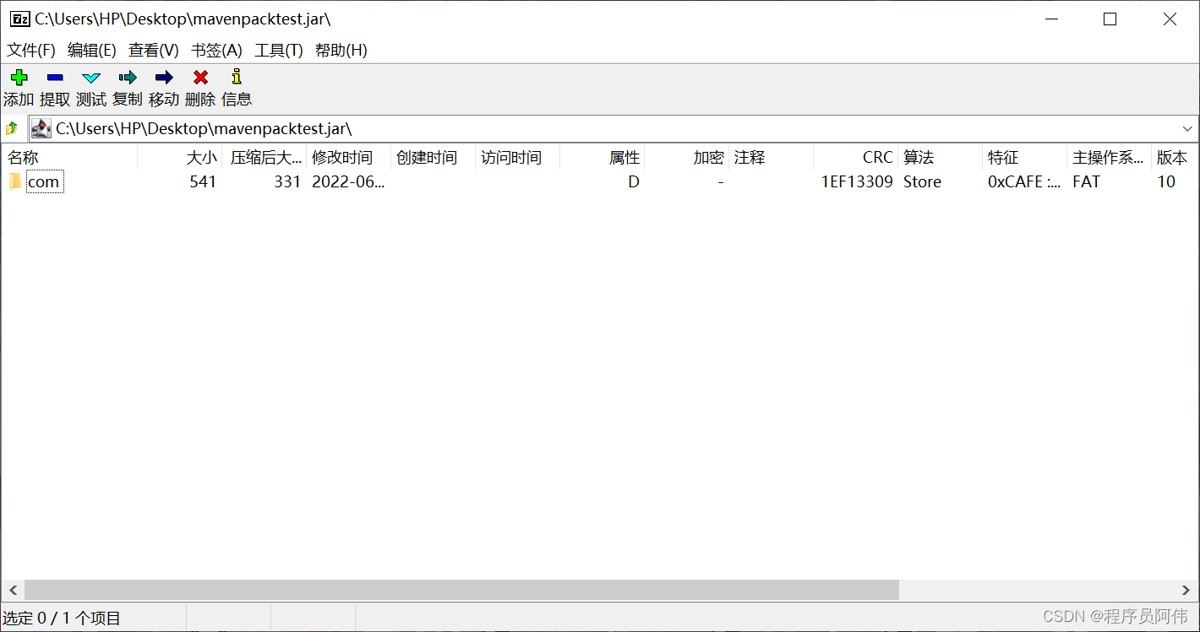Screen dimensions: 1200x632
Task: Run the Test (测试) archive tool
Action: [x=91, y=77]
